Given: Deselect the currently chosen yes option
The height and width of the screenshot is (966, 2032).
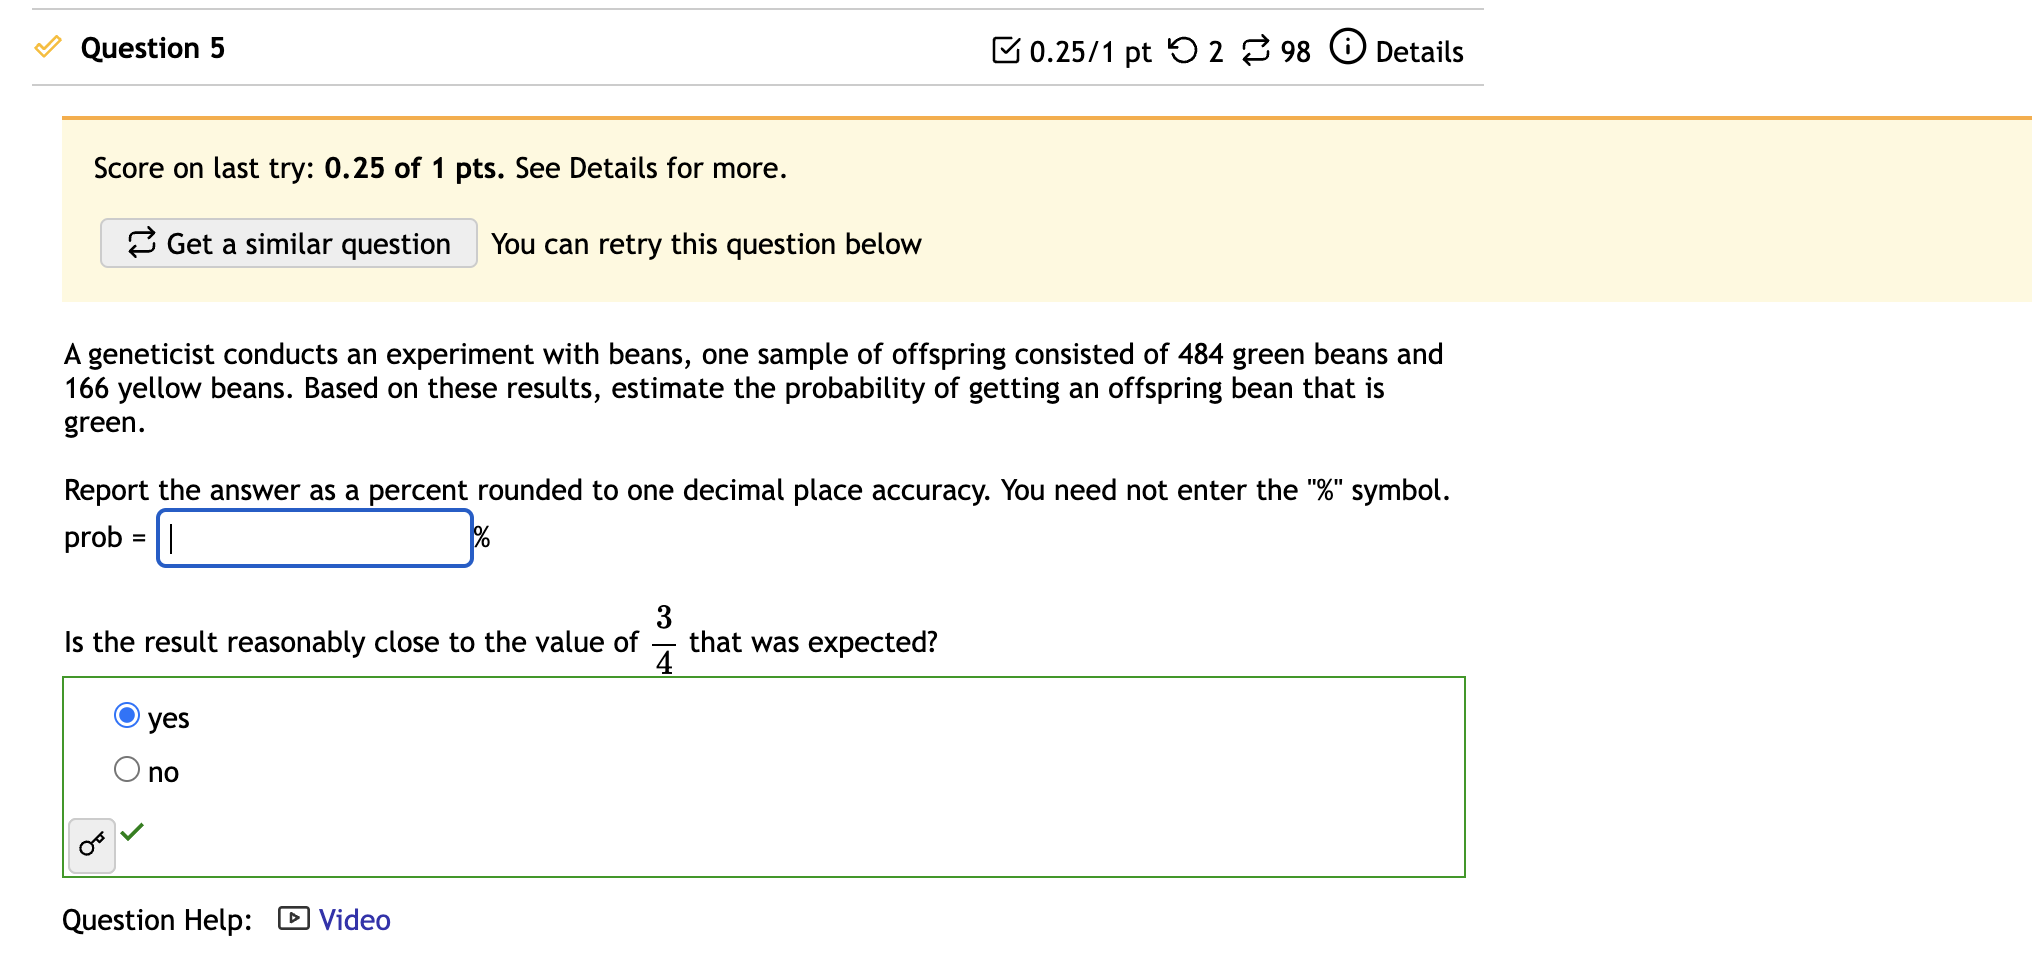Looking at the screenshot, I should (127, 716).
